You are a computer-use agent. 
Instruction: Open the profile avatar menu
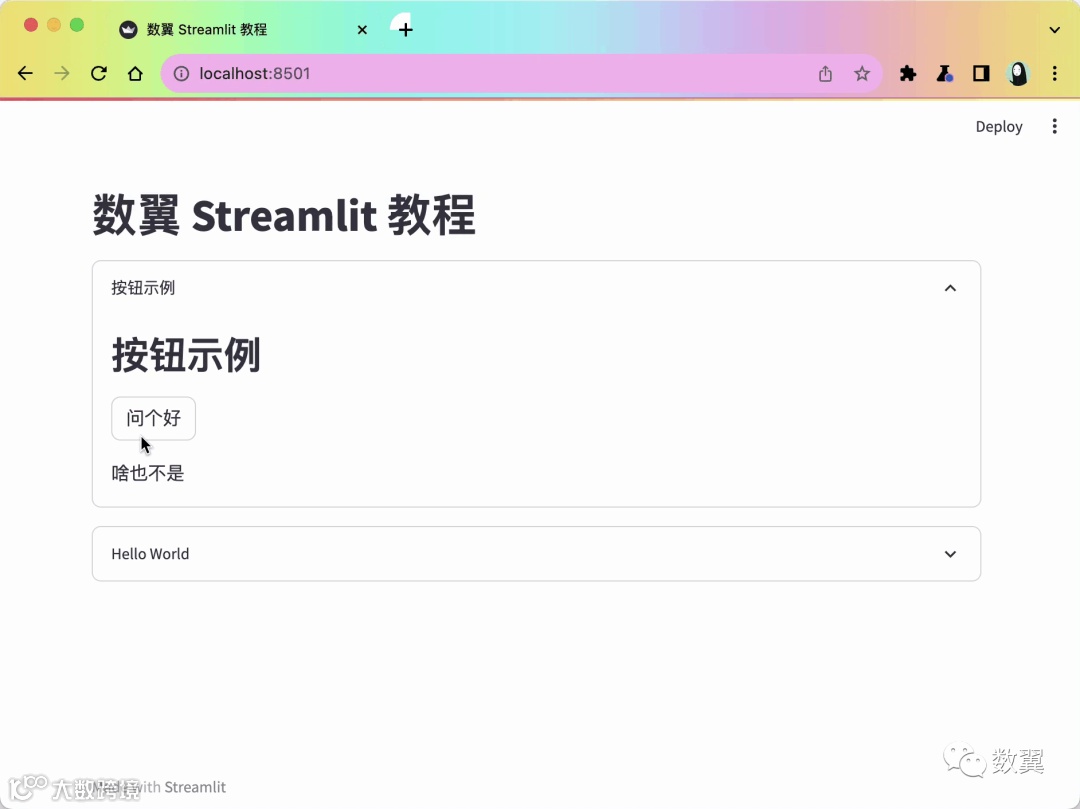tap(1018, 74)
